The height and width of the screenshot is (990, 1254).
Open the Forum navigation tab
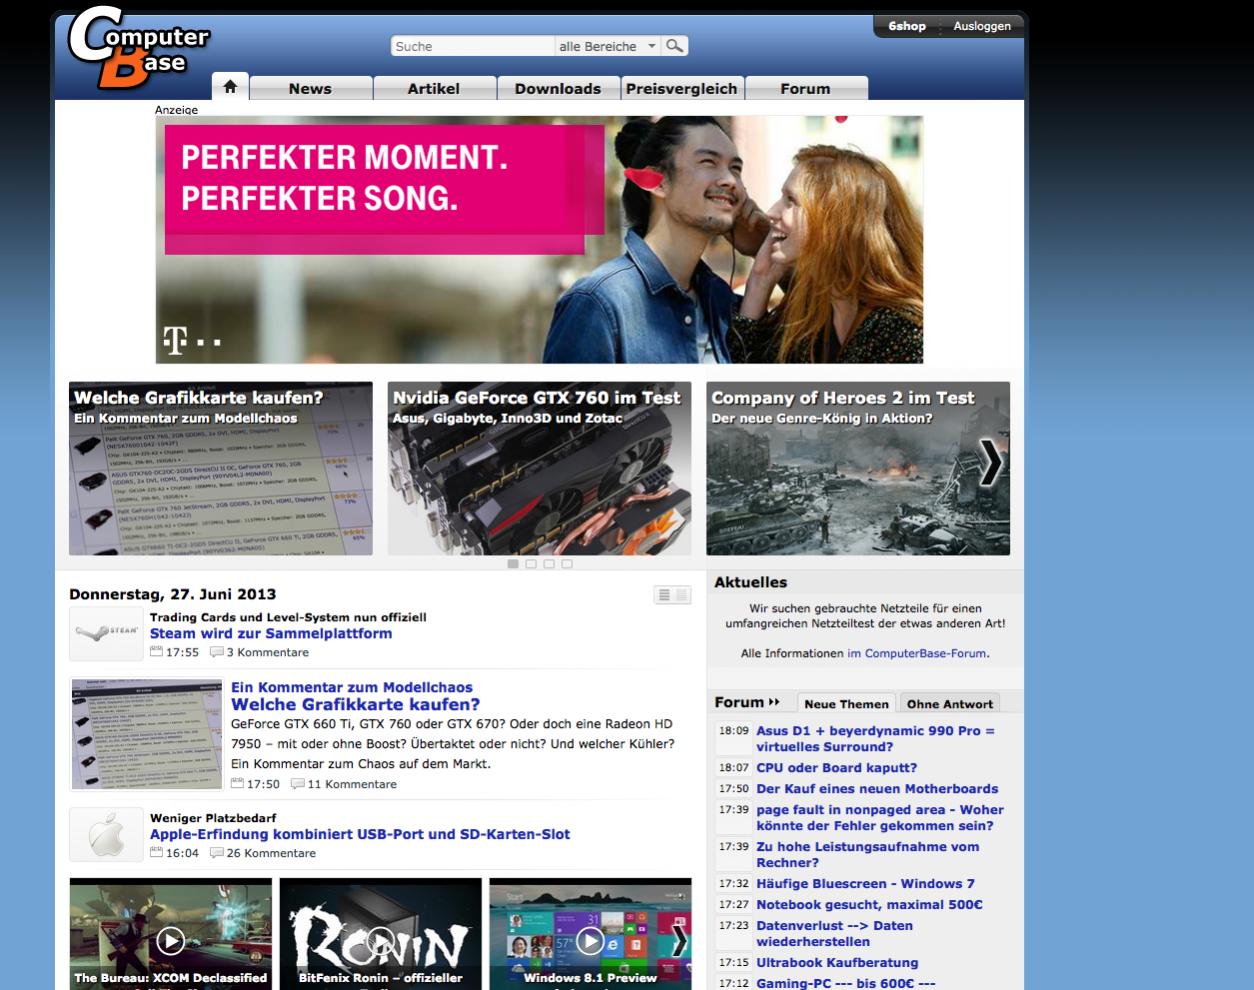(806, 88)
